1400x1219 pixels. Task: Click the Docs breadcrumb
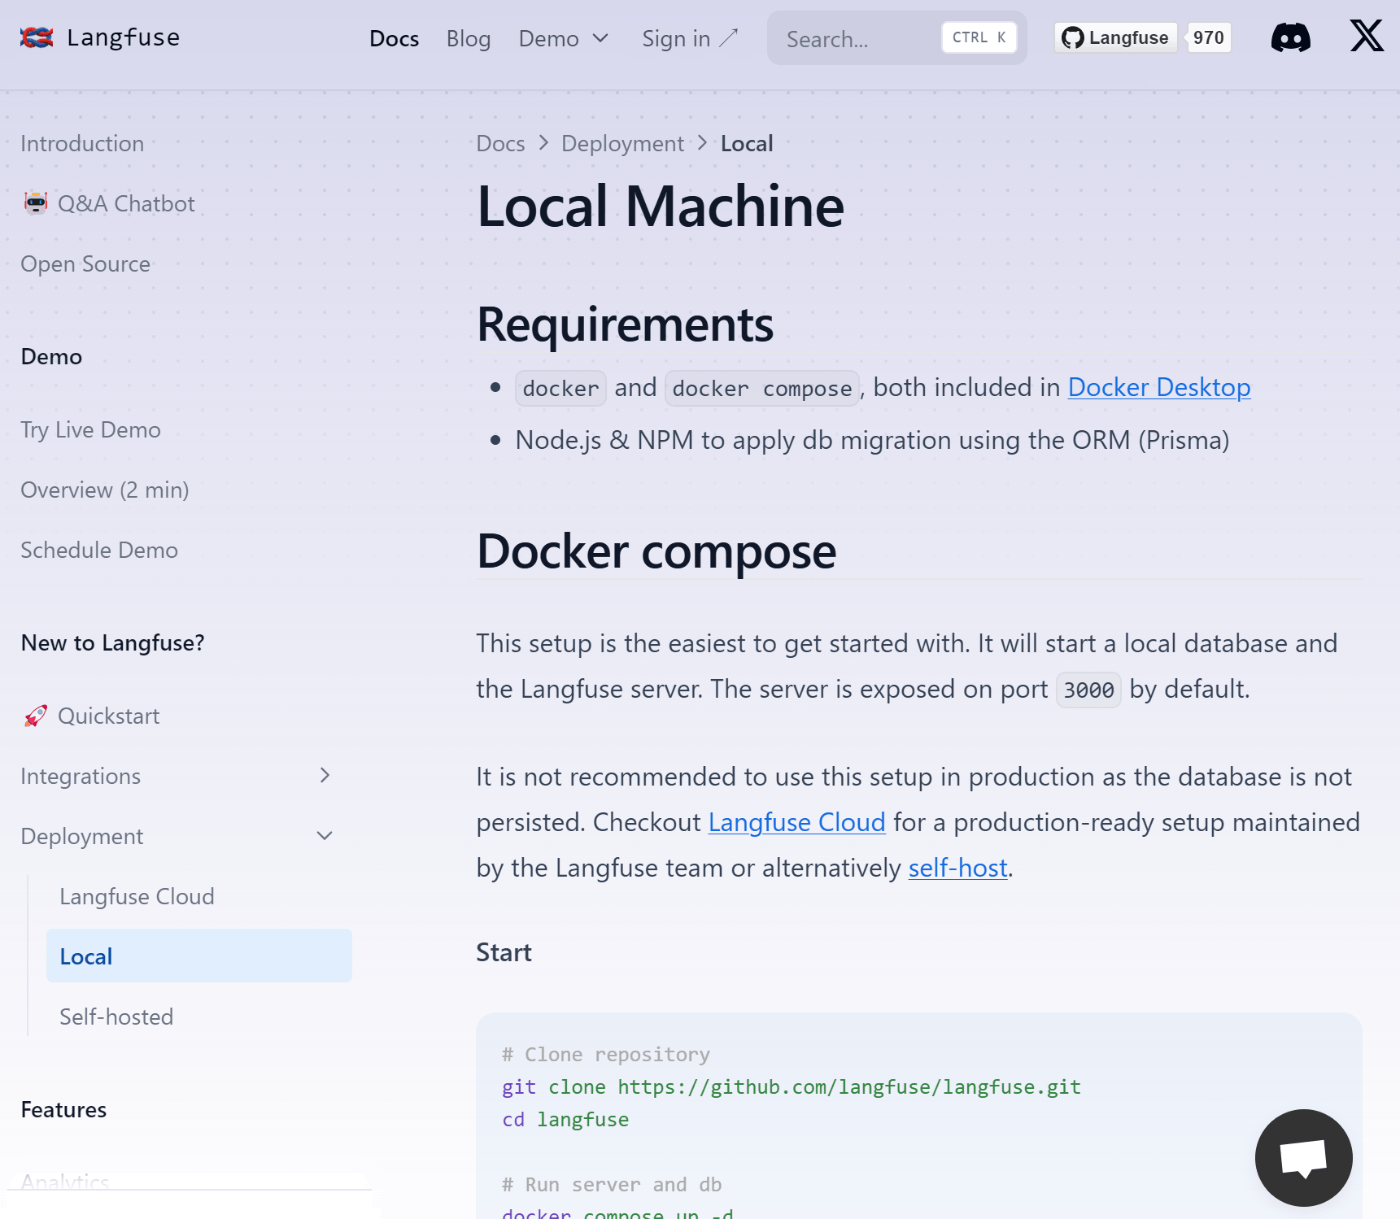pos(500,143)
